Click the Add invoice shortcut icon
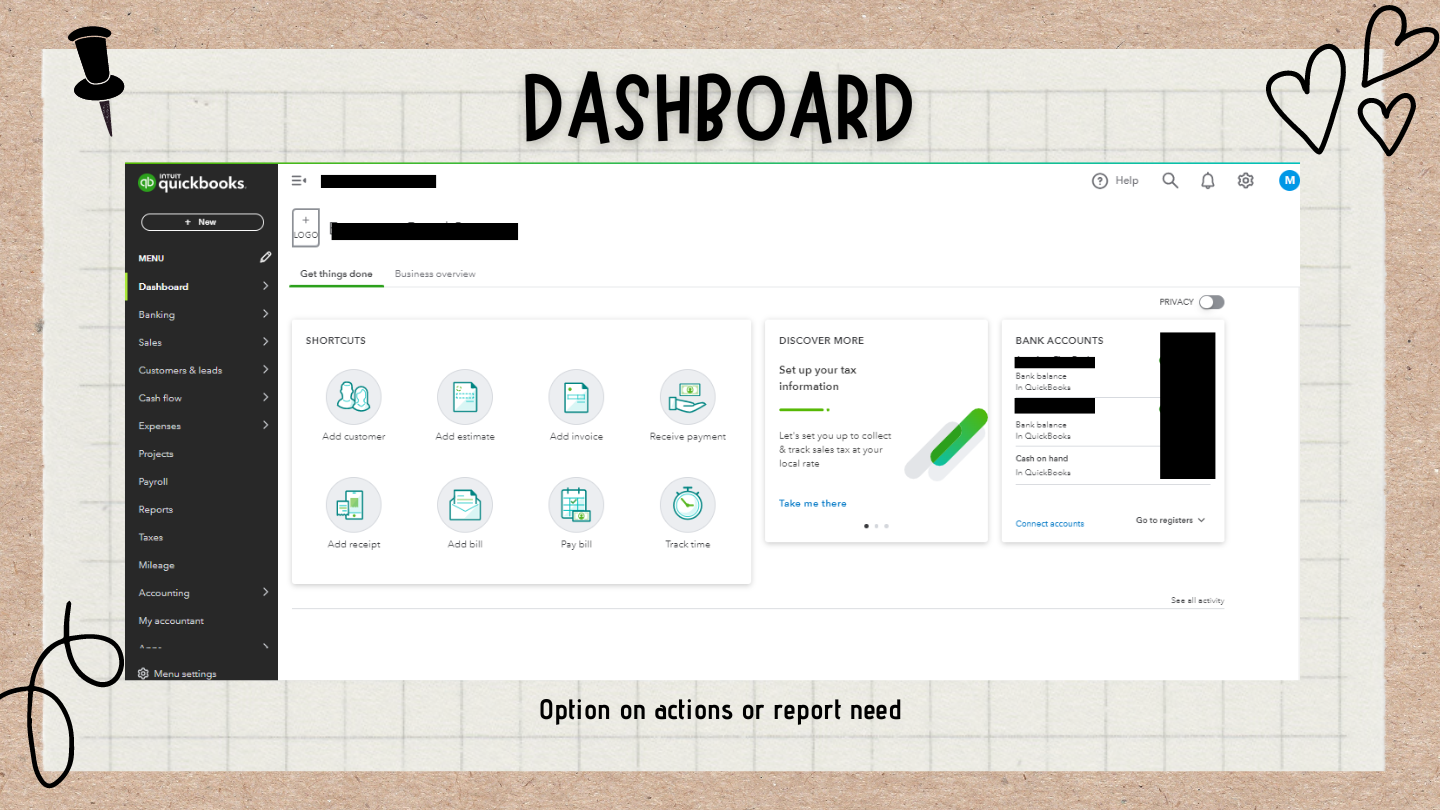This screenshot has width=1440, height=810. coord(576,397)
